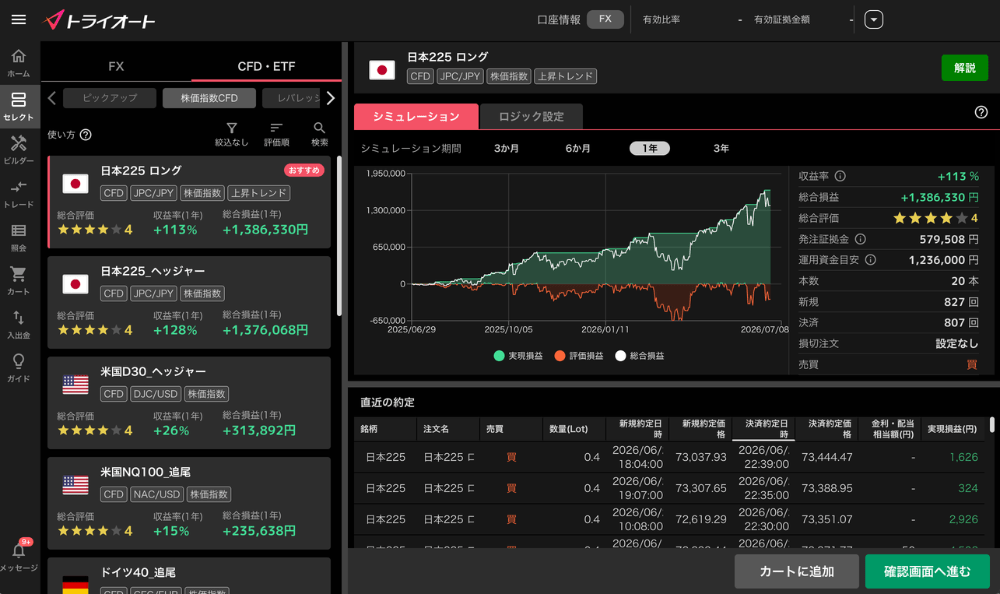Click the 579,508 円 margin value
The image size is (1000, 594).
(x=948, y=239)
